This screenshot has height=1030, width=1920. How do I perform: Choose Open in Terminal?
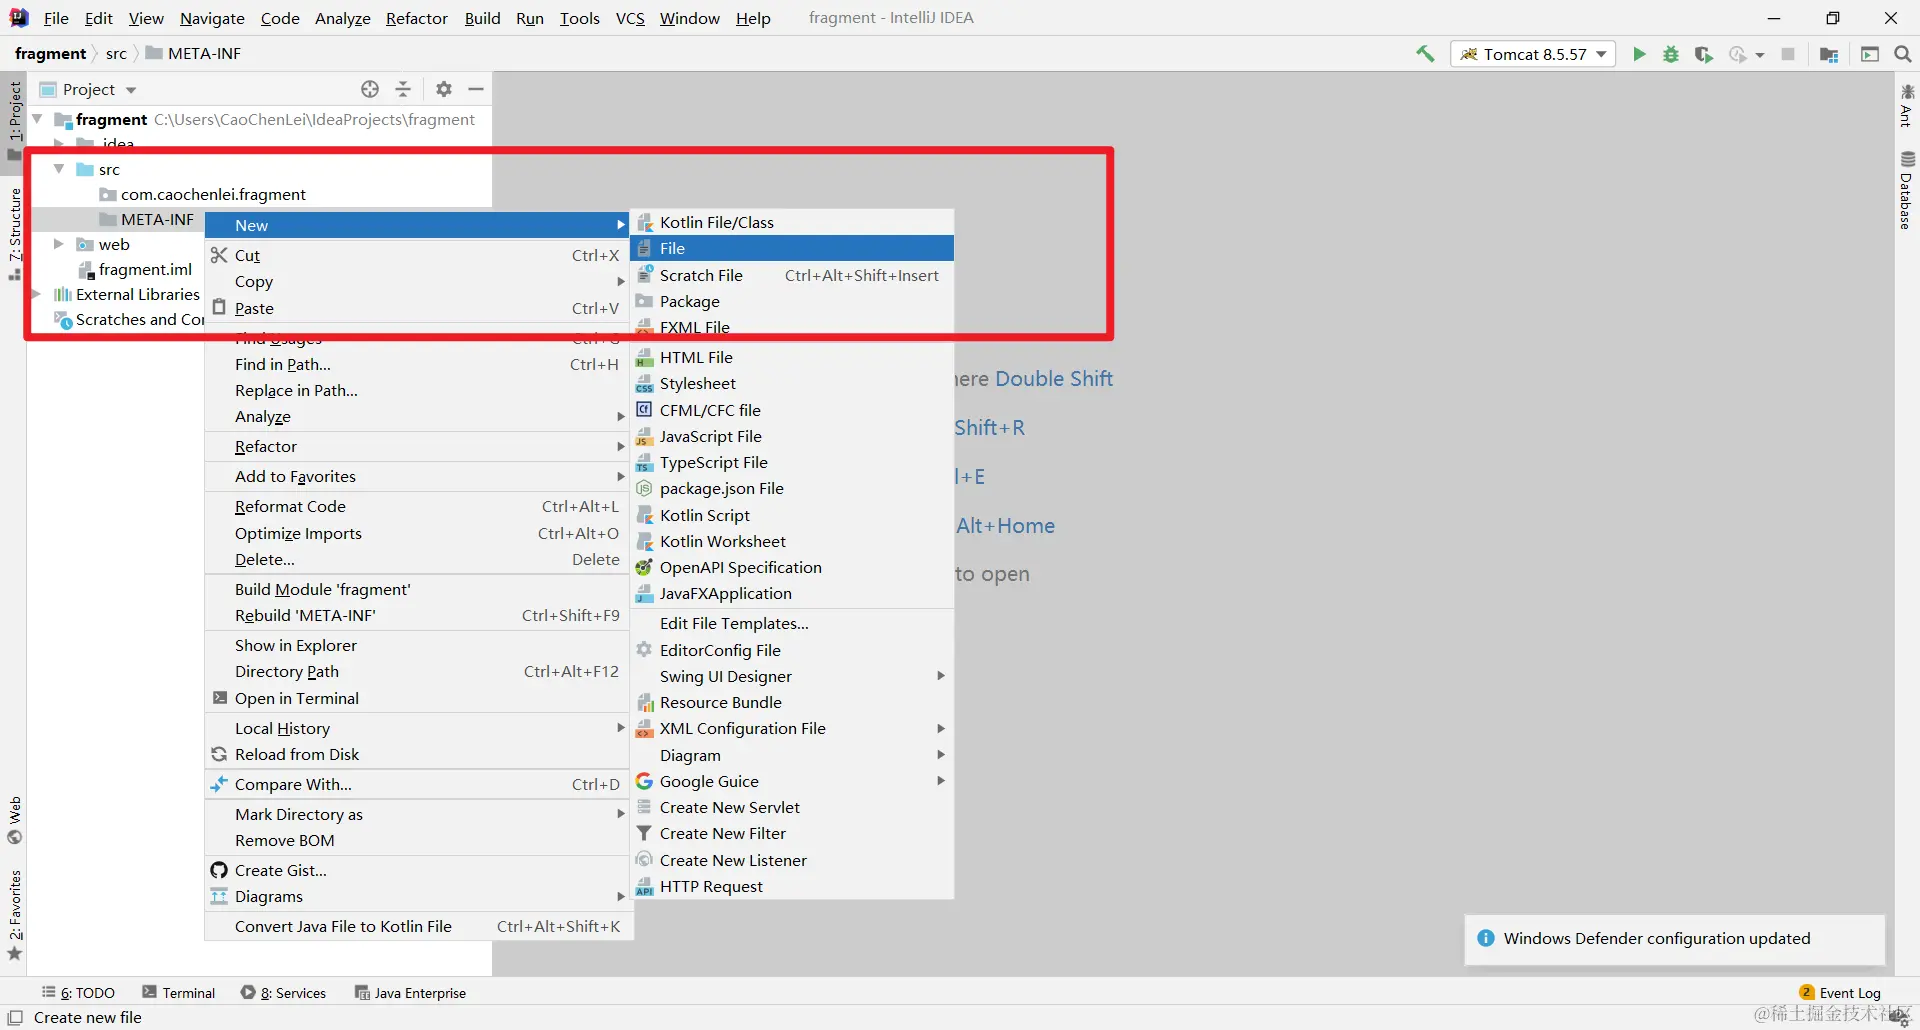(x=417, y=698)
